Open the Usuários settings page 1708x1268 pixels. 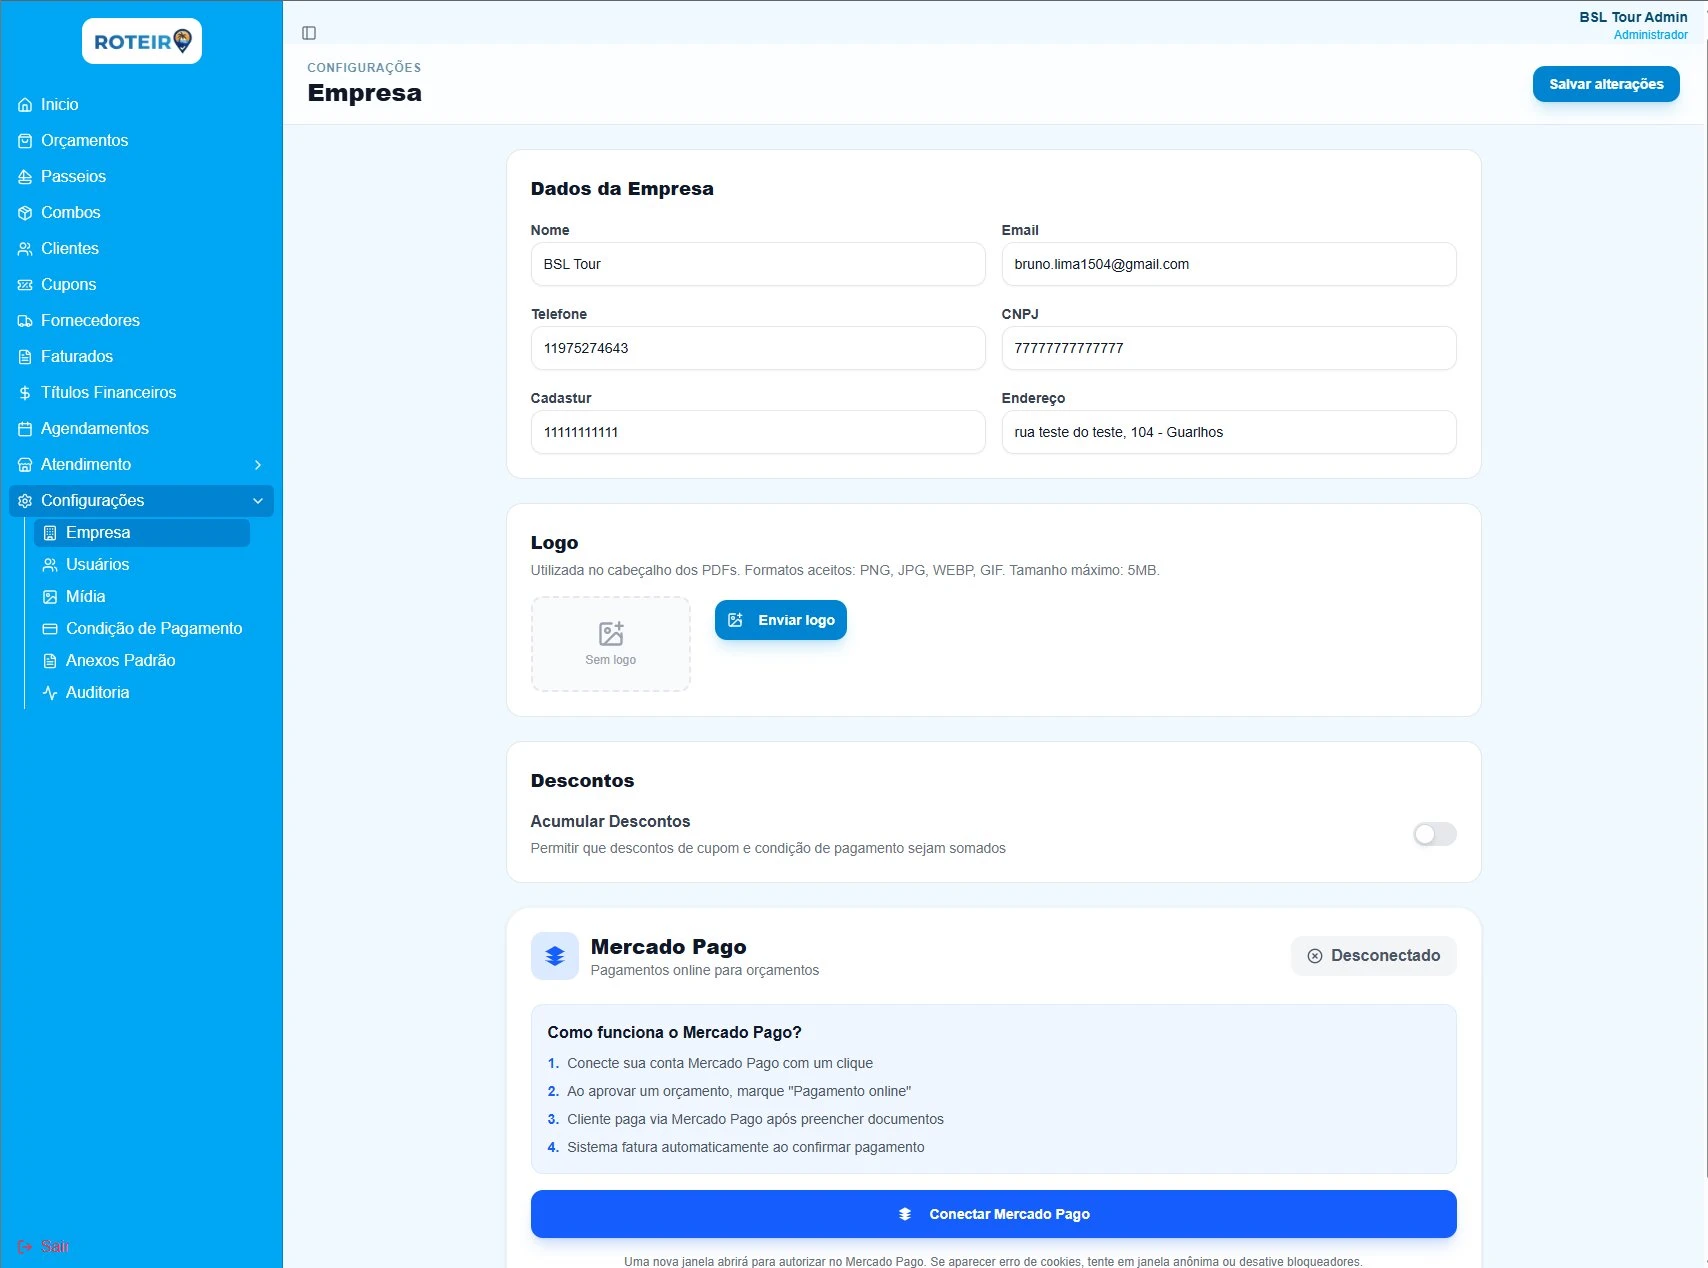[x=97, y=565]
